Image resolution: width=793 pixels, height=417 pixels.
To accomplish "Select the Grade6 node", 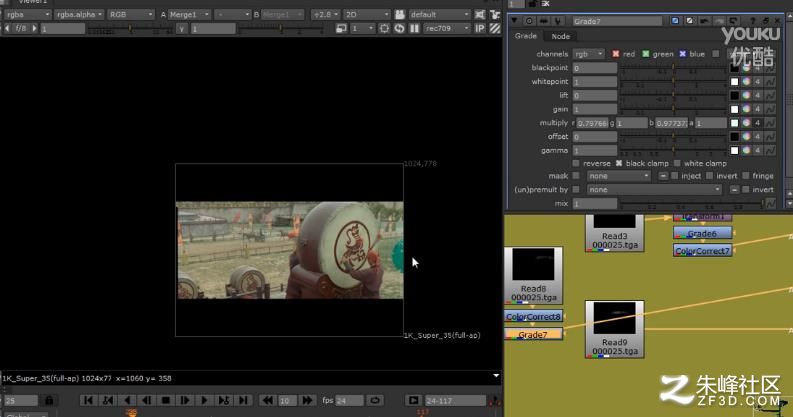I will click(x=702, y=234).
